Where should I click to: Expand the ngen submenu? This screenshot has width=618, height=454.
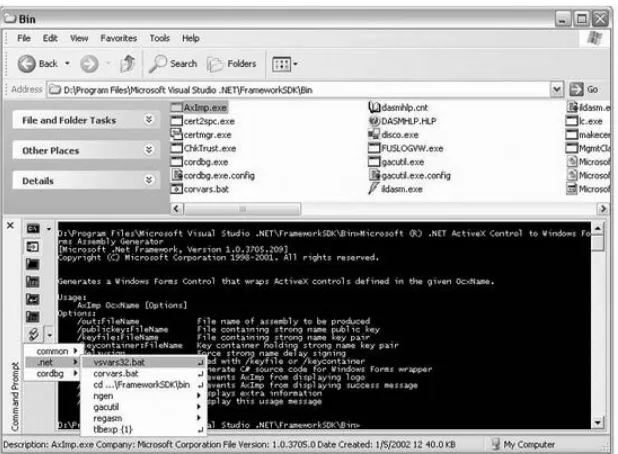[x=143, y=396]
